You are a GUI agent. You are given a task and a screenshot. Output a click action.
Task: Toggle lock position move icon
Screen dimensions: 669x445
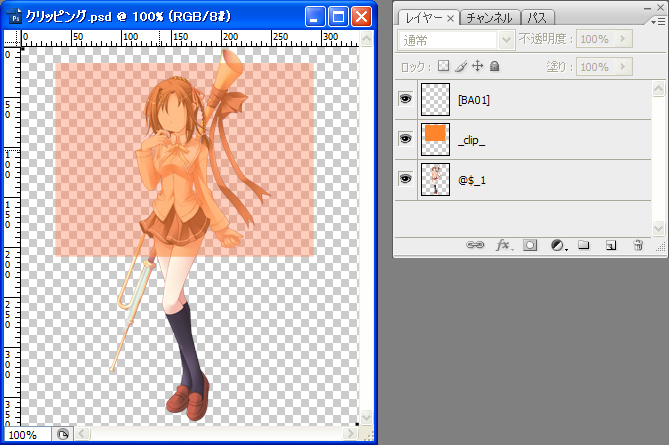point(477,66)
